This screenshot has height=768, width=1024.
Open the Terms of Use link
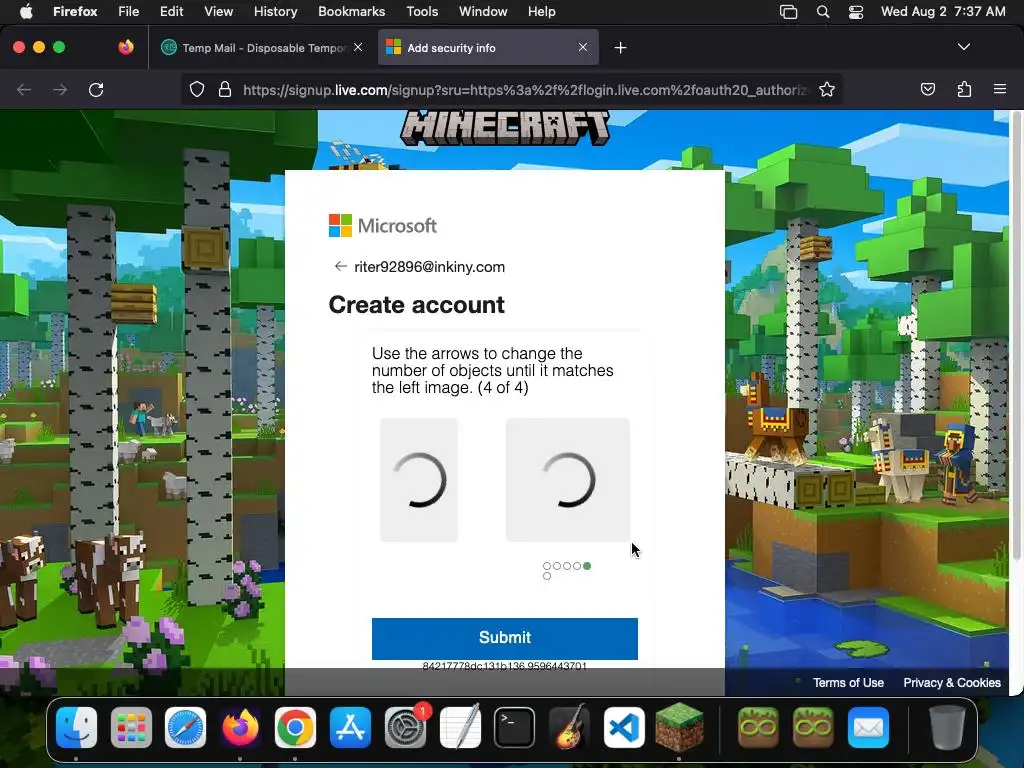(x=848, y=682)
